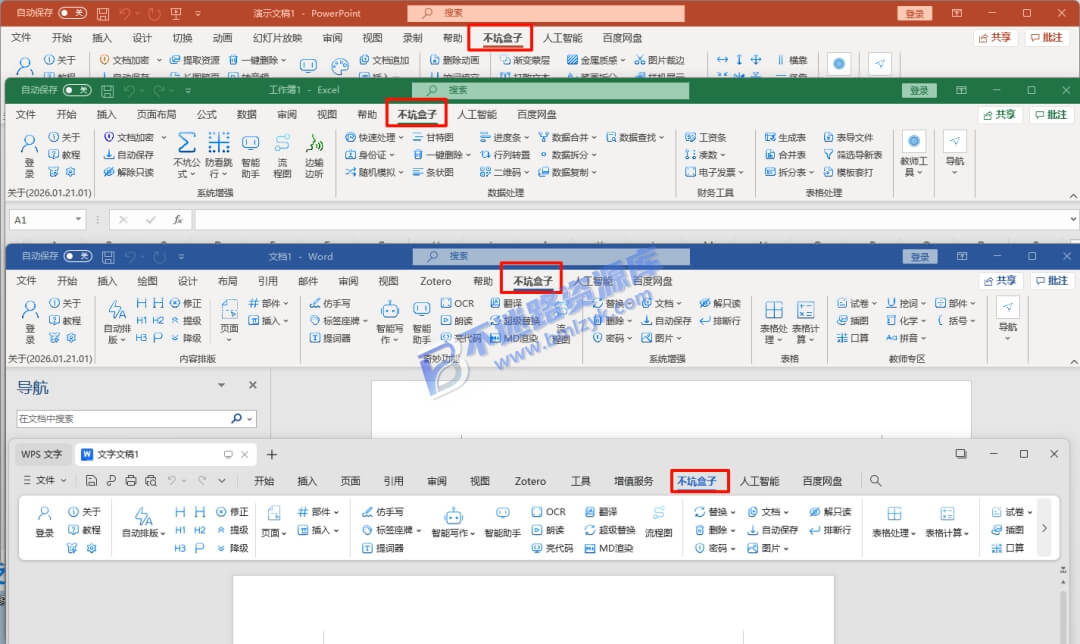Click 流程图 icon in WPS ribbon
The height and width of the screenshot is (644, 1080).
658,513
